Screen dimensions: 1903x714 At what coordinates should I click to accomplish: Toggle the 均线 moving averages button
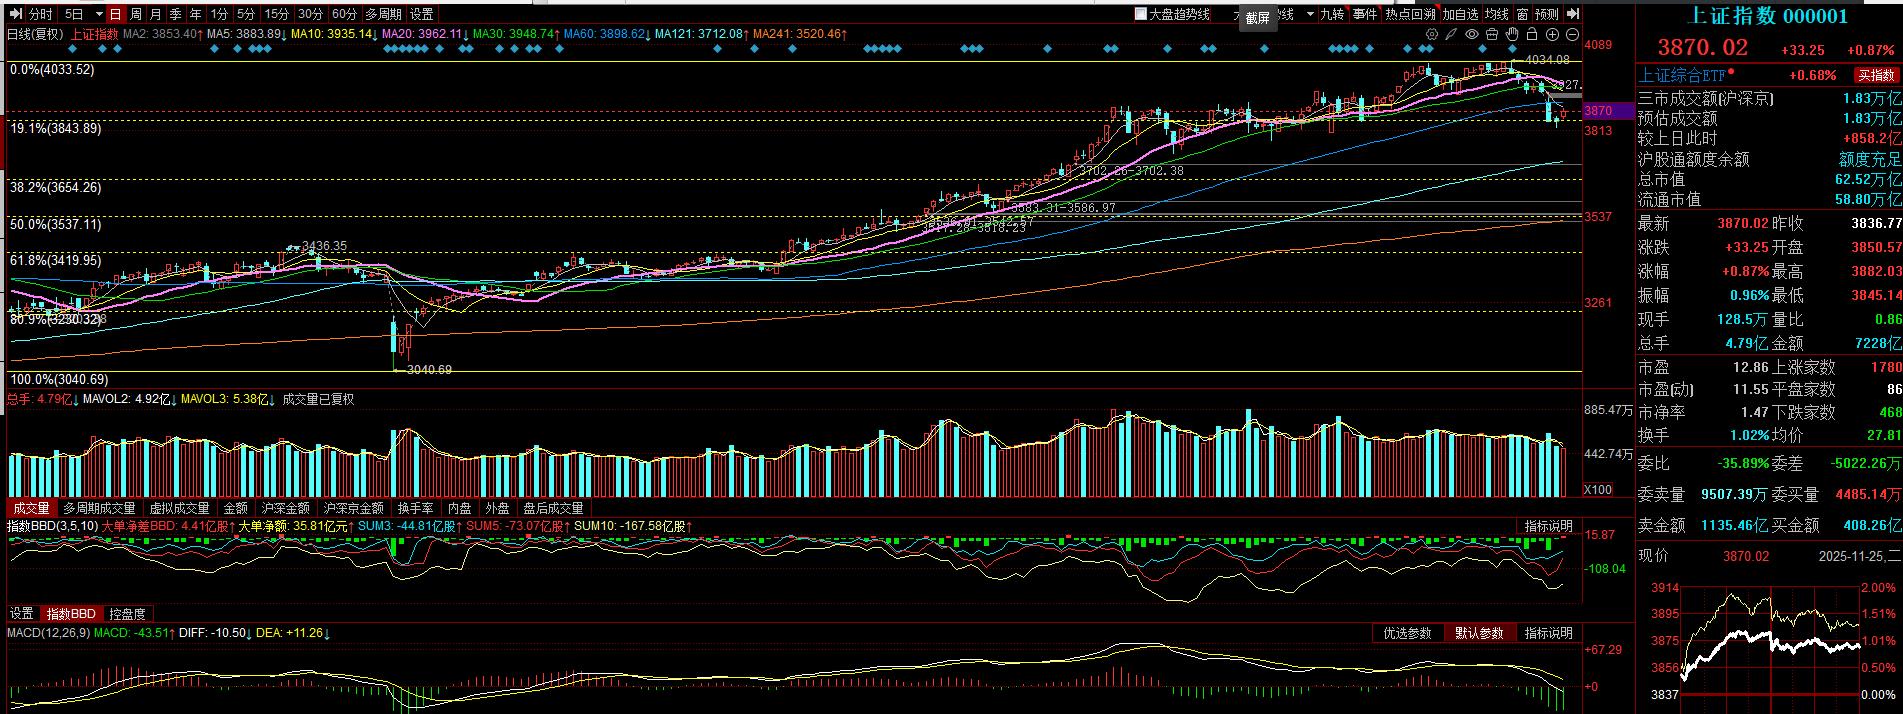(x=1496, y=14)
